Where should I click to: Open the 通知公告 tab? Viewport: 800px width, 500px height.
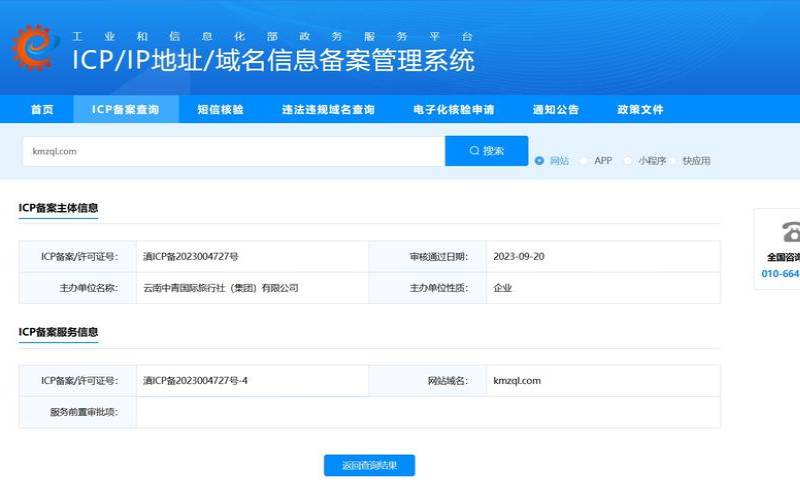(x=556, y=109)
